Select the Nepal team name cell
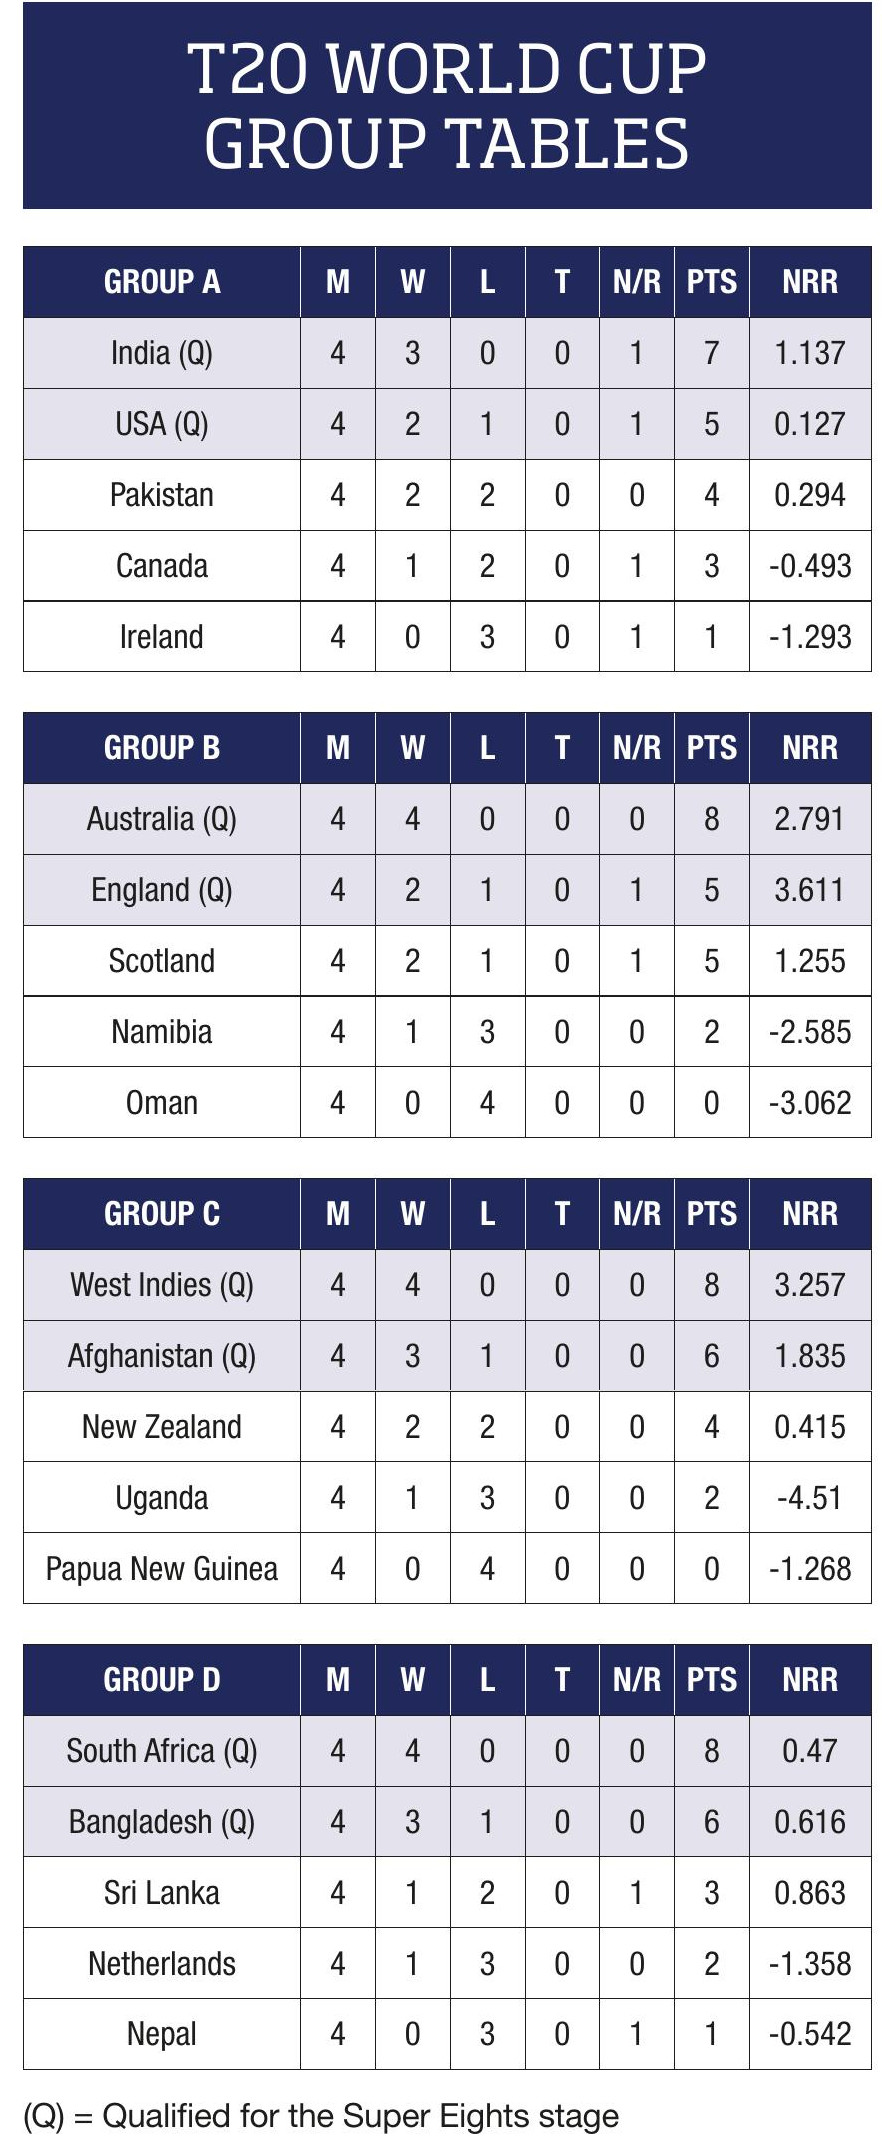Image resolution: width=882 pixels, height=2156 pixels. (x=162, y=2034)
